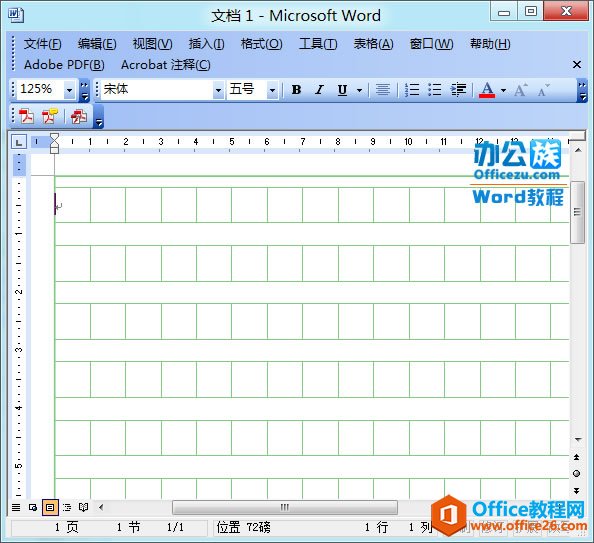The height and width of the screenshot is (543, 594).
Task: Click status bar page count 1/1
Action: (x=175, y=527)
